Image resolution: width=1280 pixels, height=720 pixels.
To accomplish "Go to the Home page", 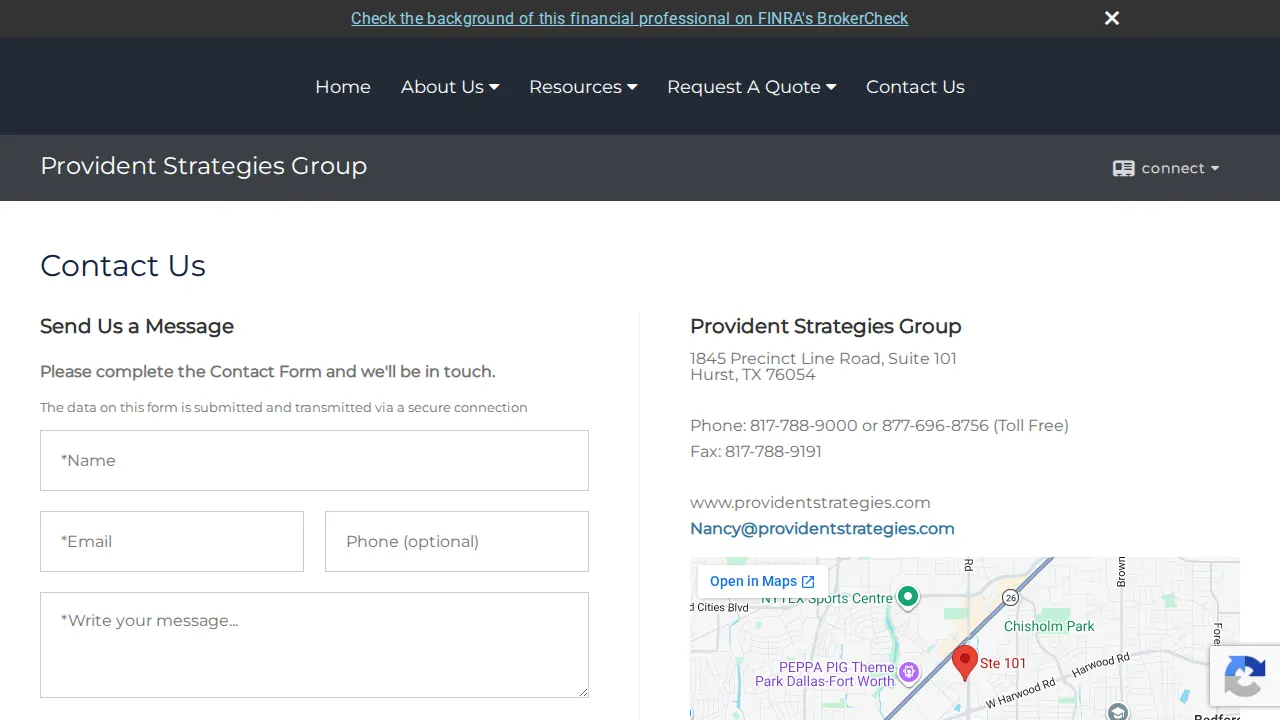I will [x=343, y=87].
